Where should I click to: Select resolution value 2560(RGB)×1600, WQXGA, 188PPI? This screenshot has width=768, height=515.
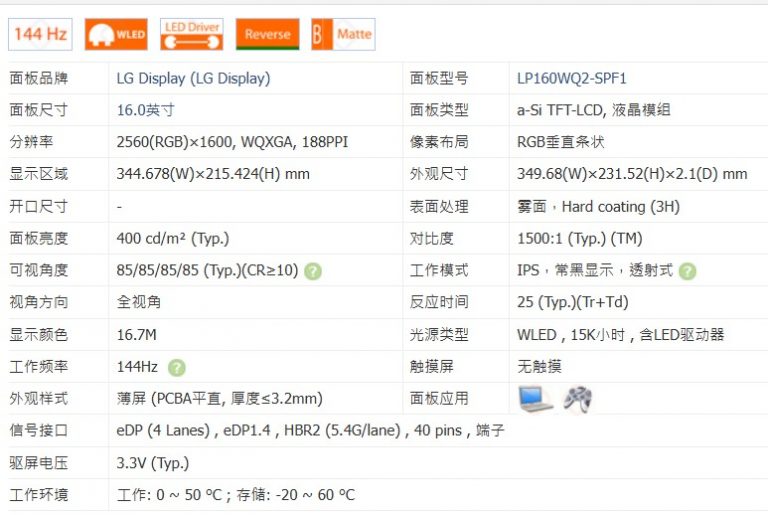pos(232,142)
